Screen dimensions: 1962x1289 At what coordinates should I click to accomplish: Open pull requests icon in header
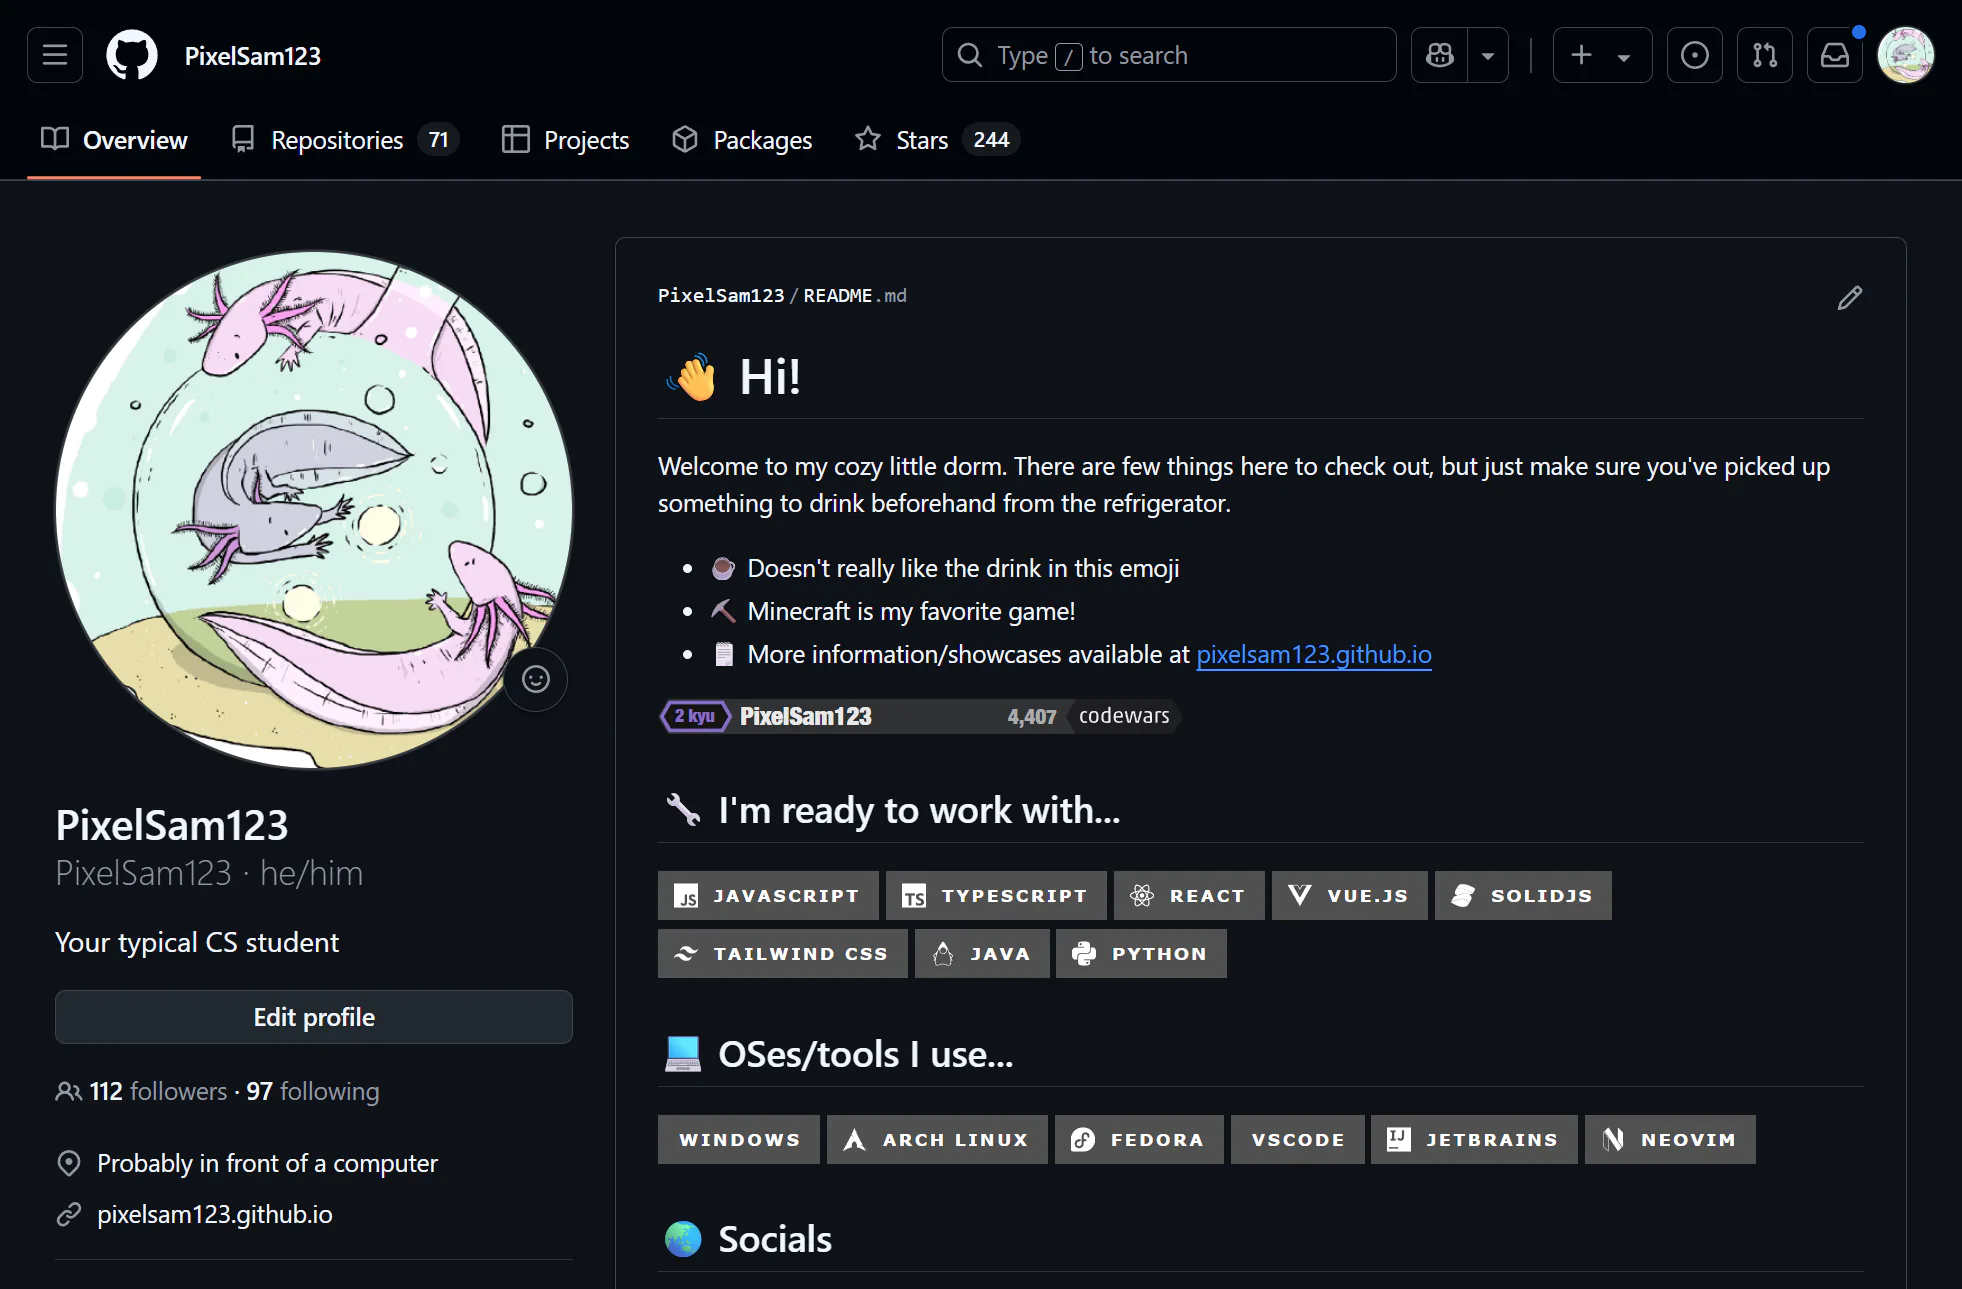pyautogui.click(x=1765, y=55)
